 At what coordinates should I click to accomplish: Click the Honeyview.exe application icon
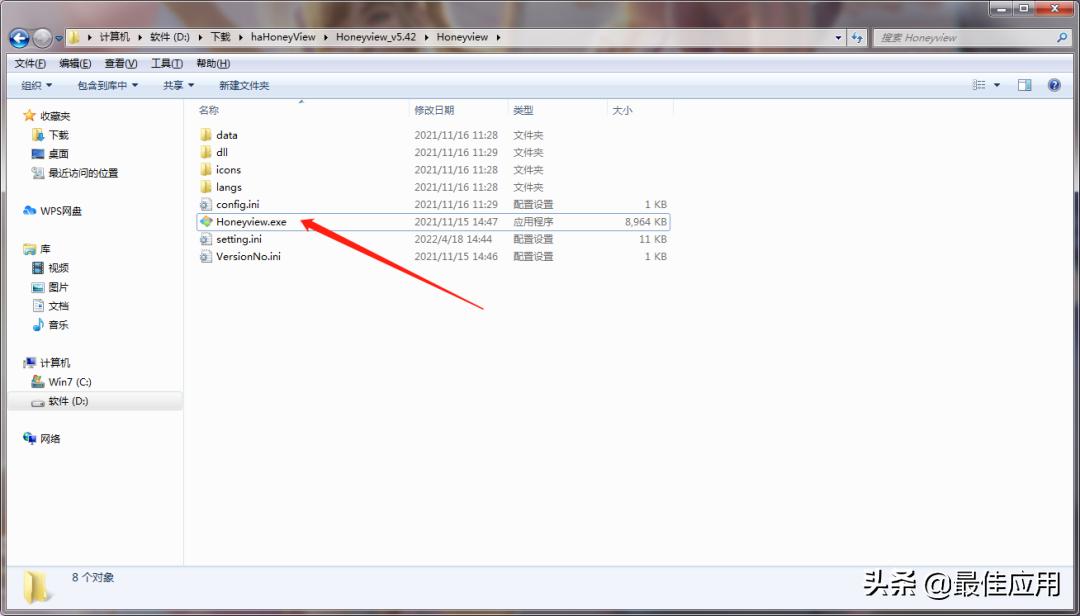pyautogui.click(x=206, y=222)
